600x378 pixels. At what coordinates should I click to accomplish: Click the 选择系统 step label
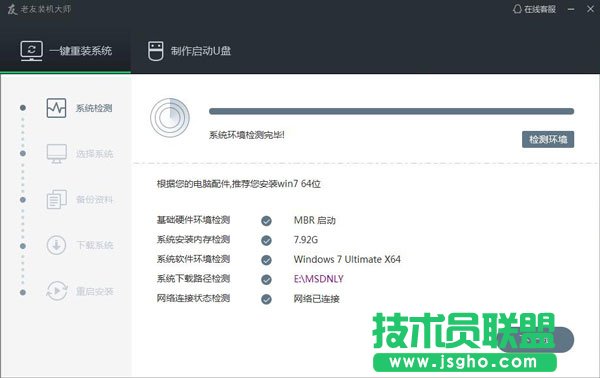click(x=94, y=154)
